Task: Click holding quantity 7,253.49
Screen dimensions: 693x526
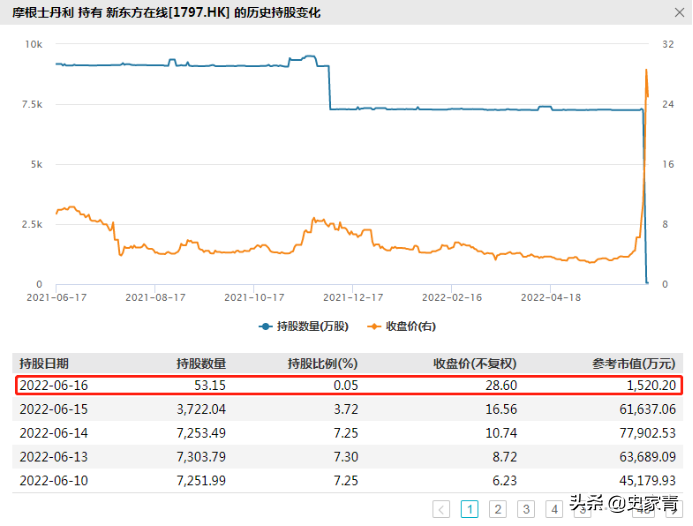Action: click(201, 433)
